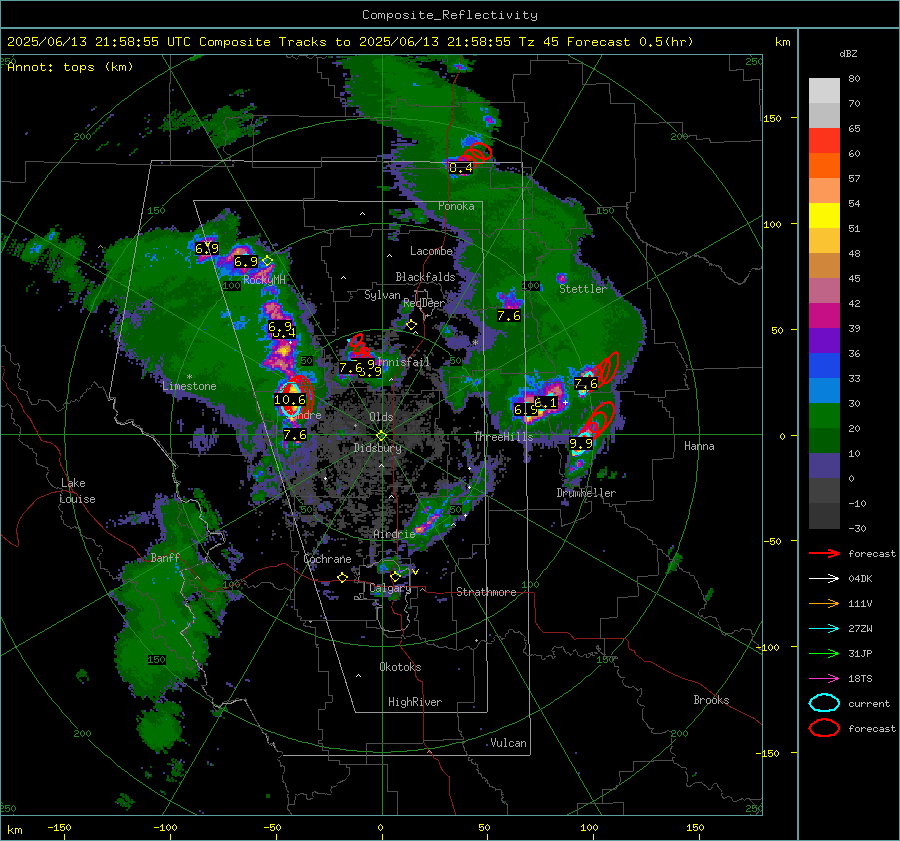Image resolution: width=900 pixels, height=841 pixels.
Task: Click the Drumheller city label
Action: point(586,493)
